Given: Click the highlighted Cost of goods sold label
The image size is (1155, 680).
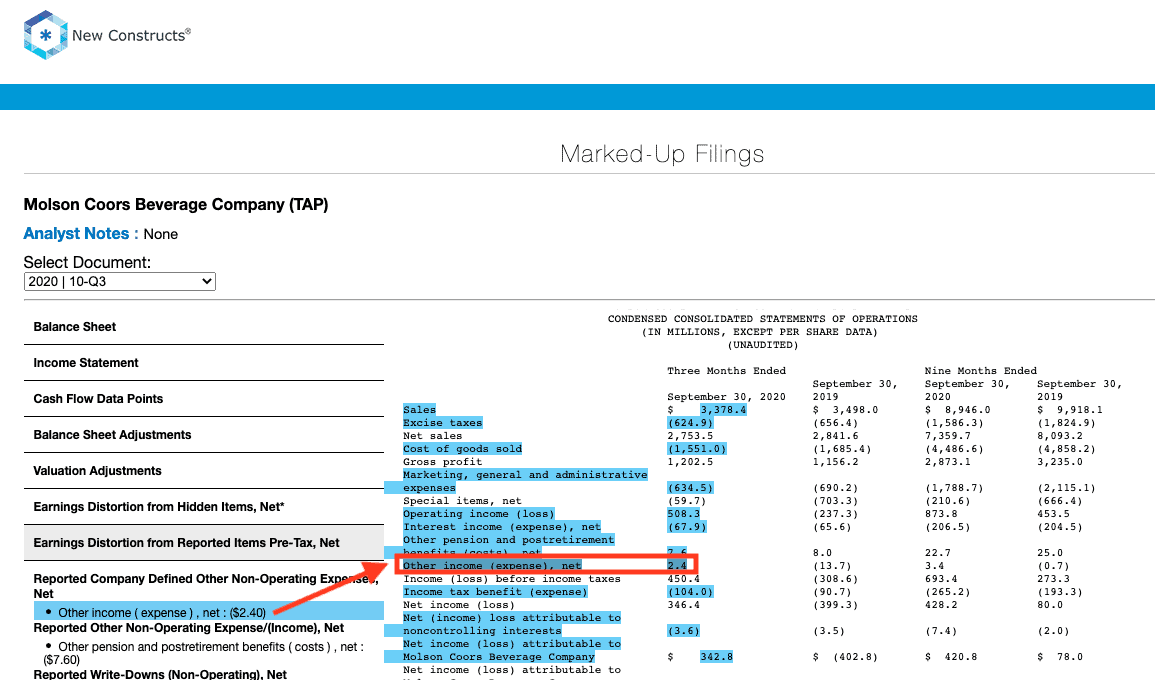Looking at the screenshot, I should (x=463, y=449).
